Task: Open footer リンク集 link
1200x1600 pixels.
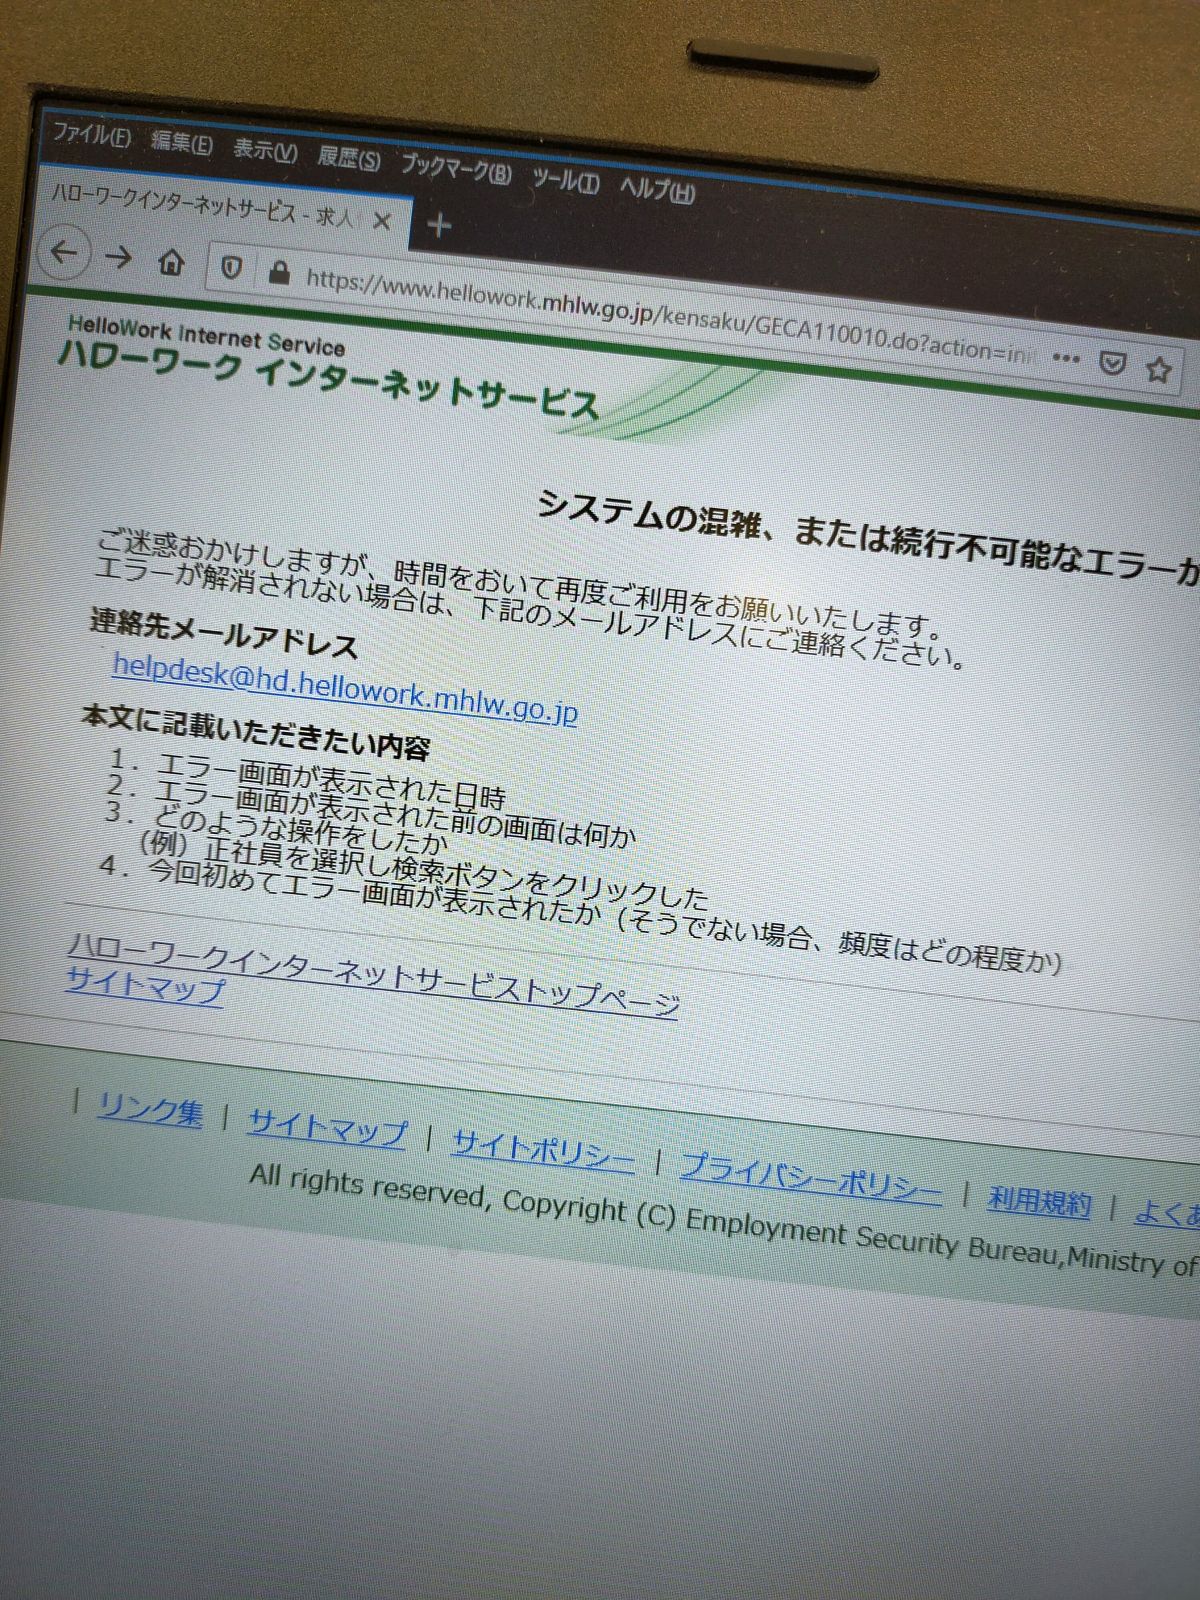Action: click(x=150, y=1109)
